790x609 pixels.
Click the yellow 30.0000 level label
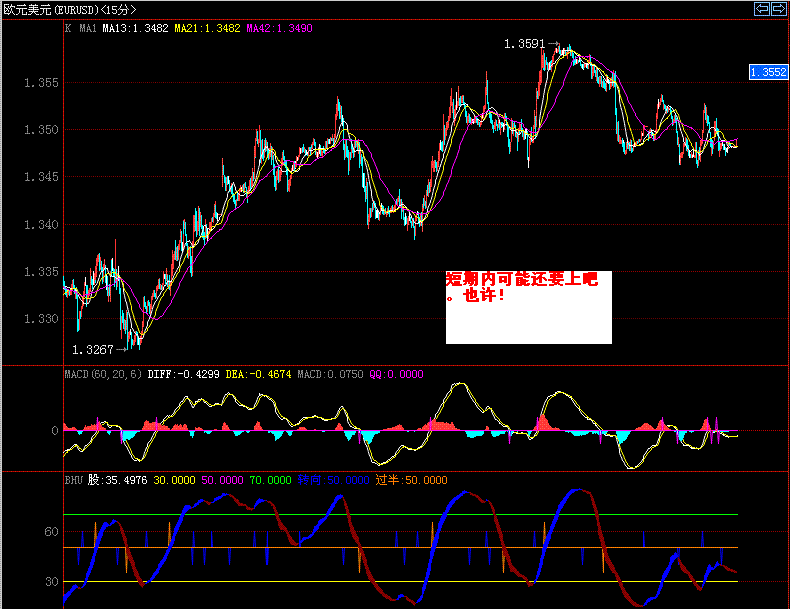[174, 480]
